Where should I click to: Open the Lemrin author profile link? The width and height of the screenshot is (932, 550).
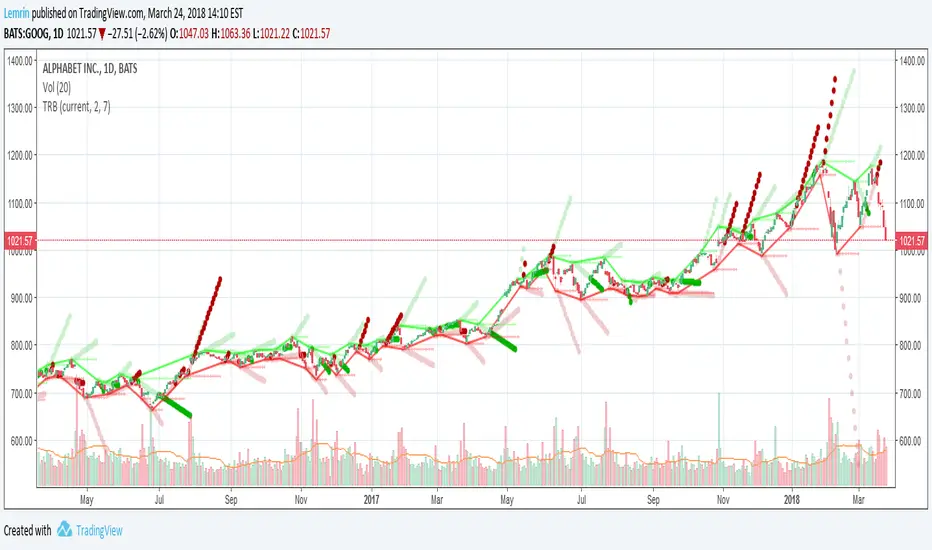click(x=17, y=13)
